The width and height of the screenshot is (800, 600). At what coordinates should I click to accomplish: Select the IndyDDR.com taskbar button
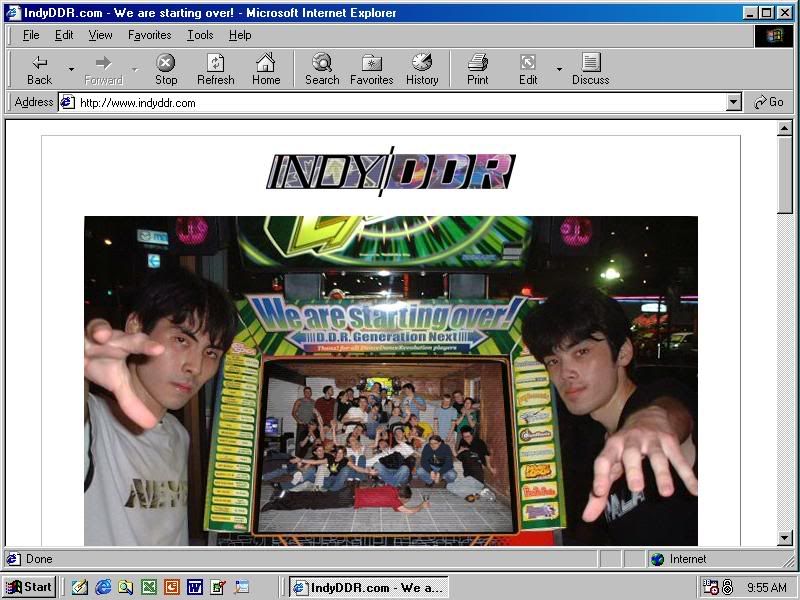369,587
